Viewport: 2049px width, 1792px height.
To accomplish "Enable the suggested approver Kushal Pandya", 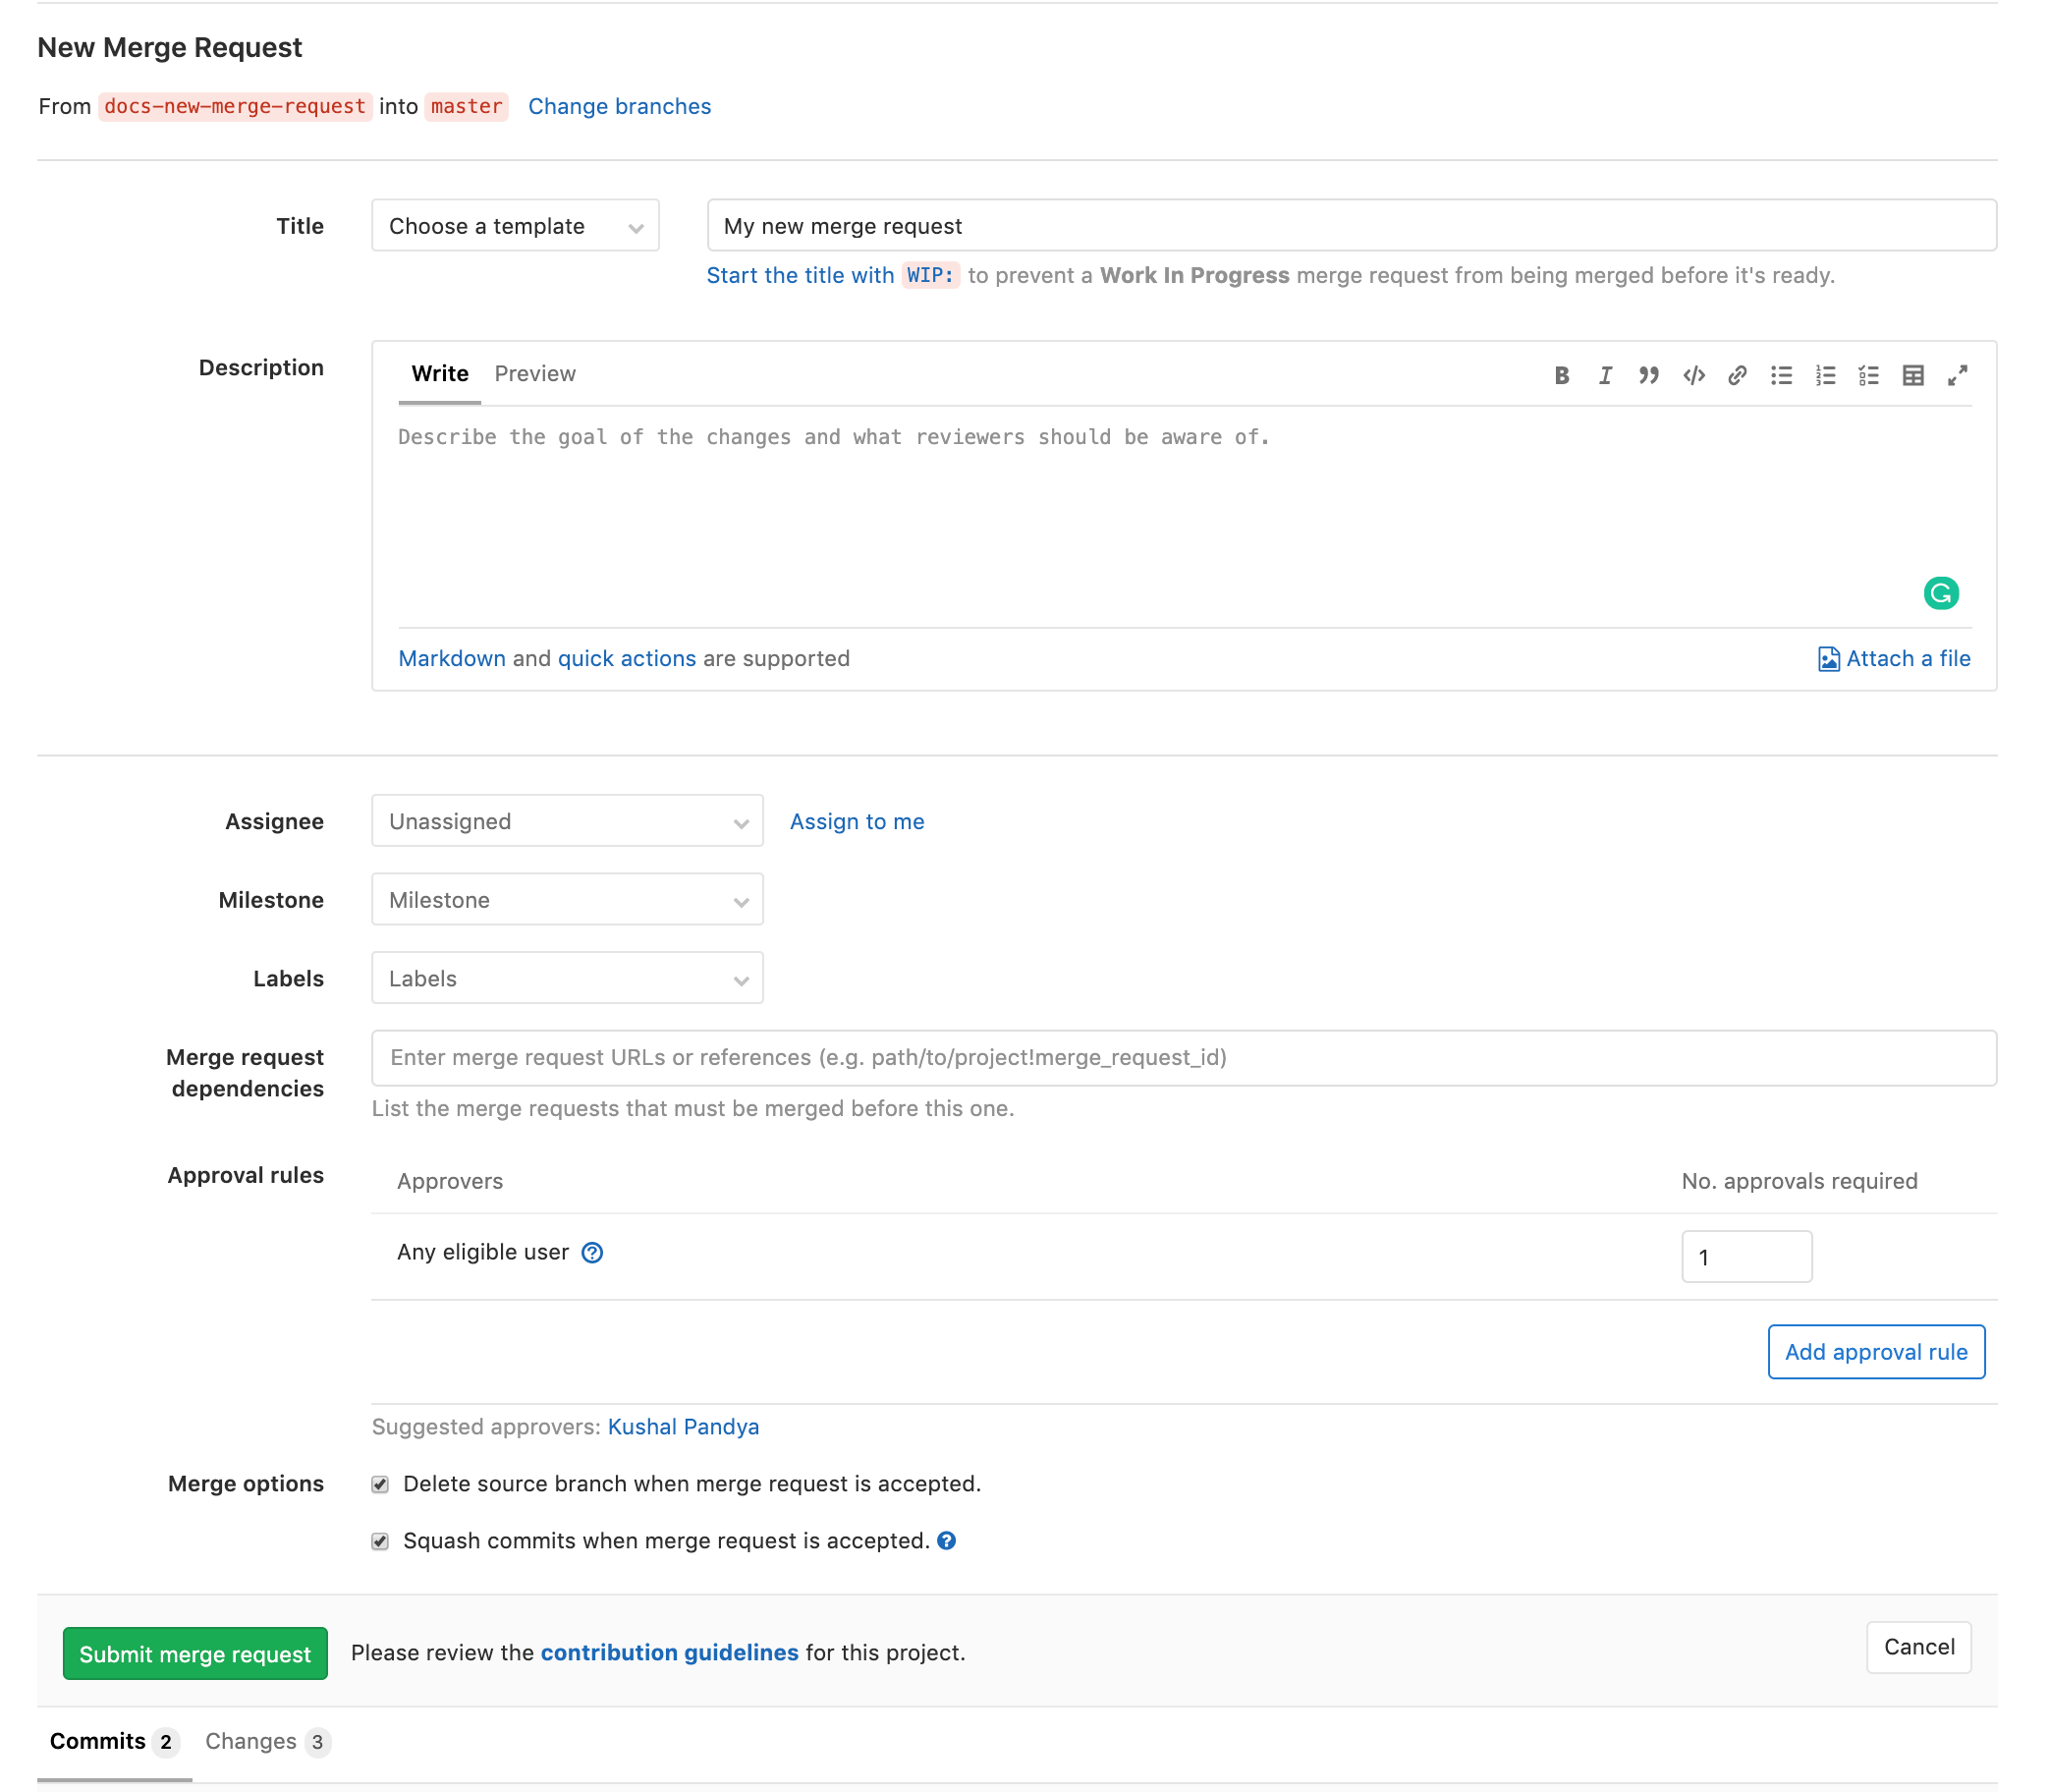I will pos(682,1426).
